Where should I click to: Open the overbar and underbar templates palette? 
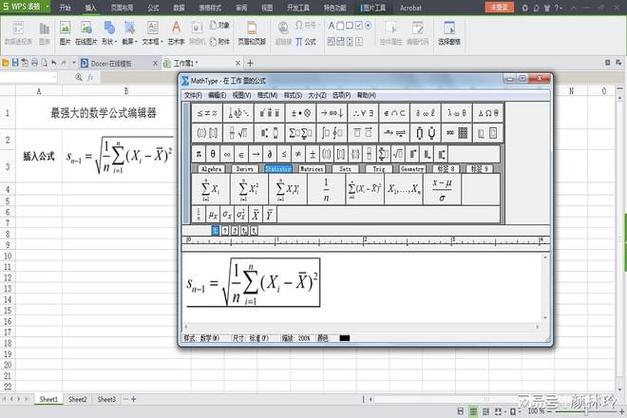[x=363, y=133]
